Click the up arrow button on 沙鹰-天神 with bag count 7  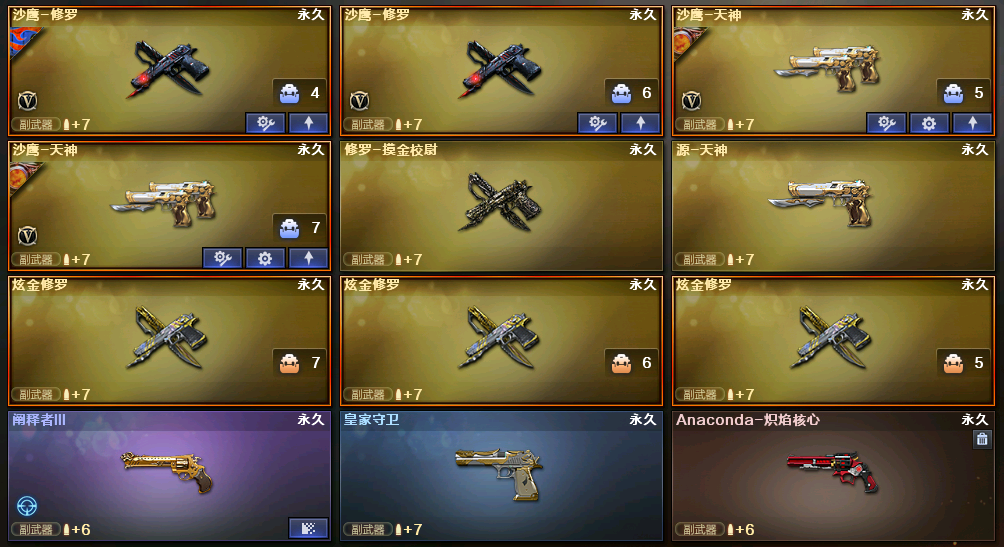click(308, 258)
